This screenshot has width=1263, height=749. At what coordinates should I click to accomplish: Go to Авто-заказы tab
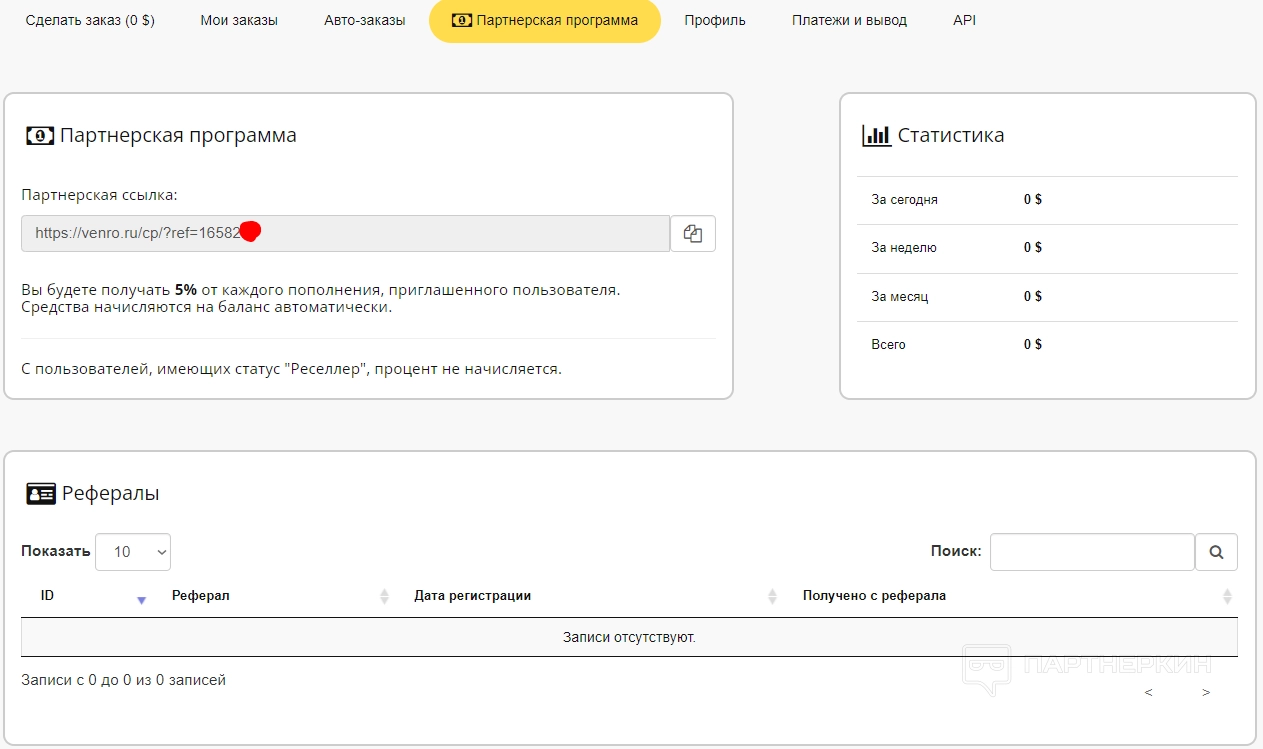click(x=365, y=20)
